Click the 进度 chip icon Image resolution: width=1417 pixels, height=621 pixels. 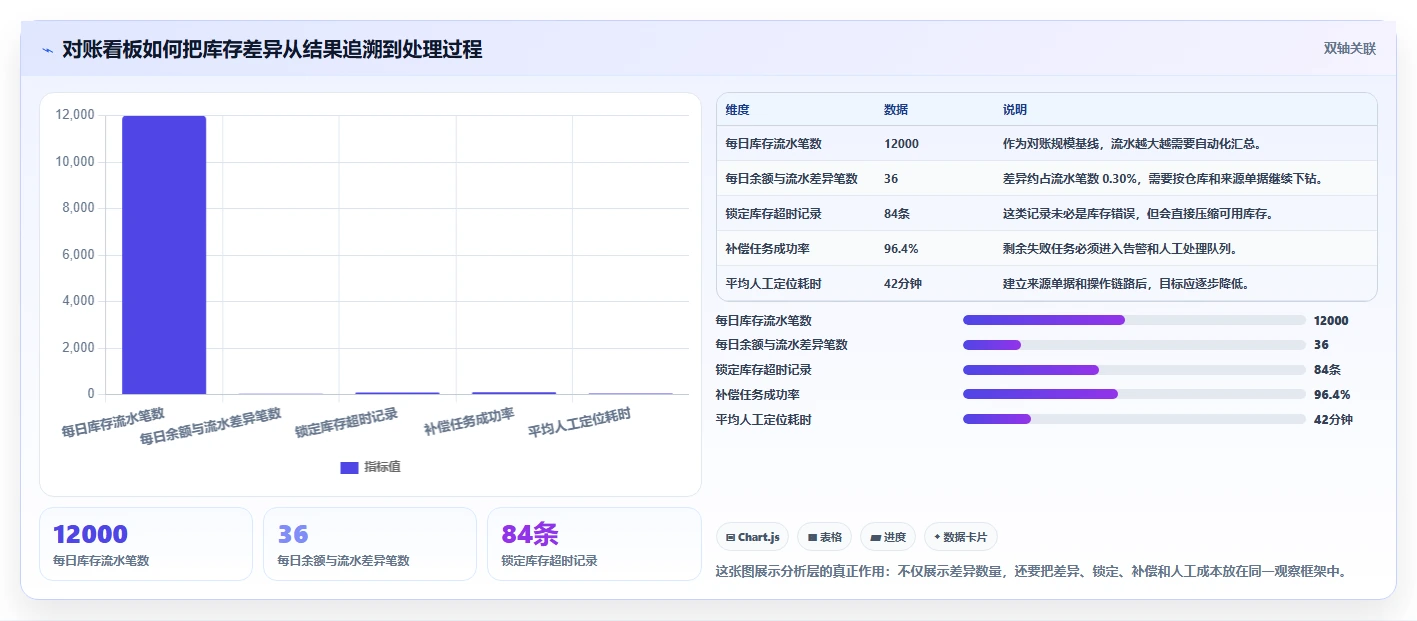[x=876, y=538]
